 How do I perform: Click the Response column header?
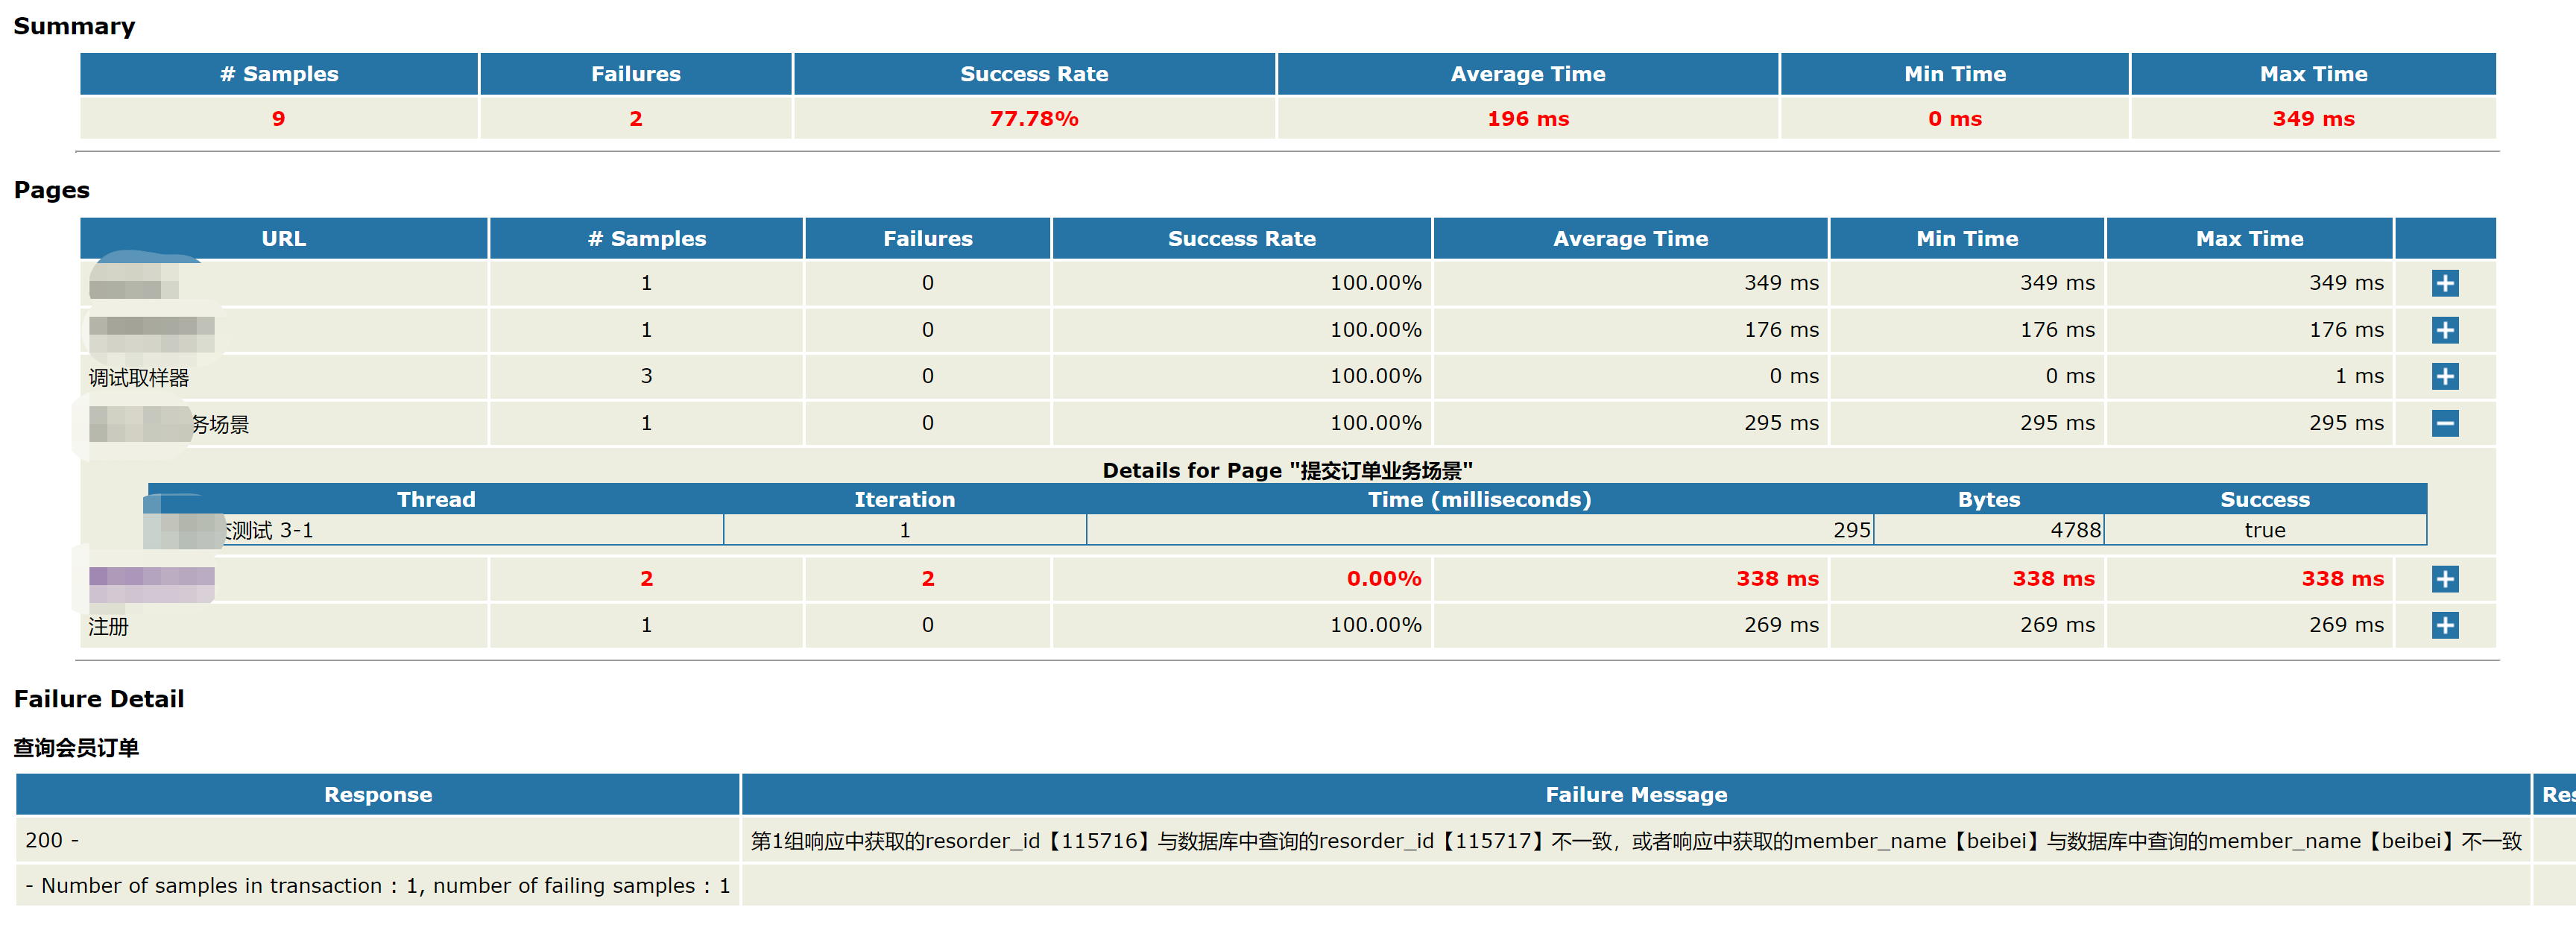click(x=377, y=795)
